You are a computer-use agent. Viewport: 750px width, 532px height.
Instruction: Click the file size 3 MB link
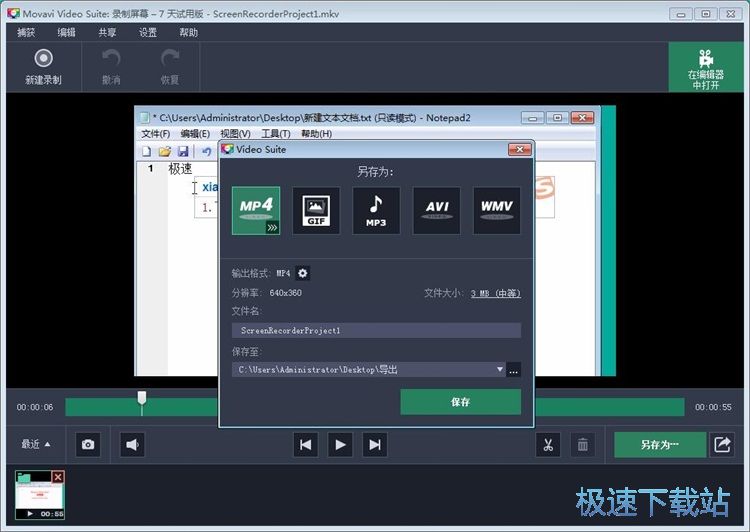tap(496, 293)
